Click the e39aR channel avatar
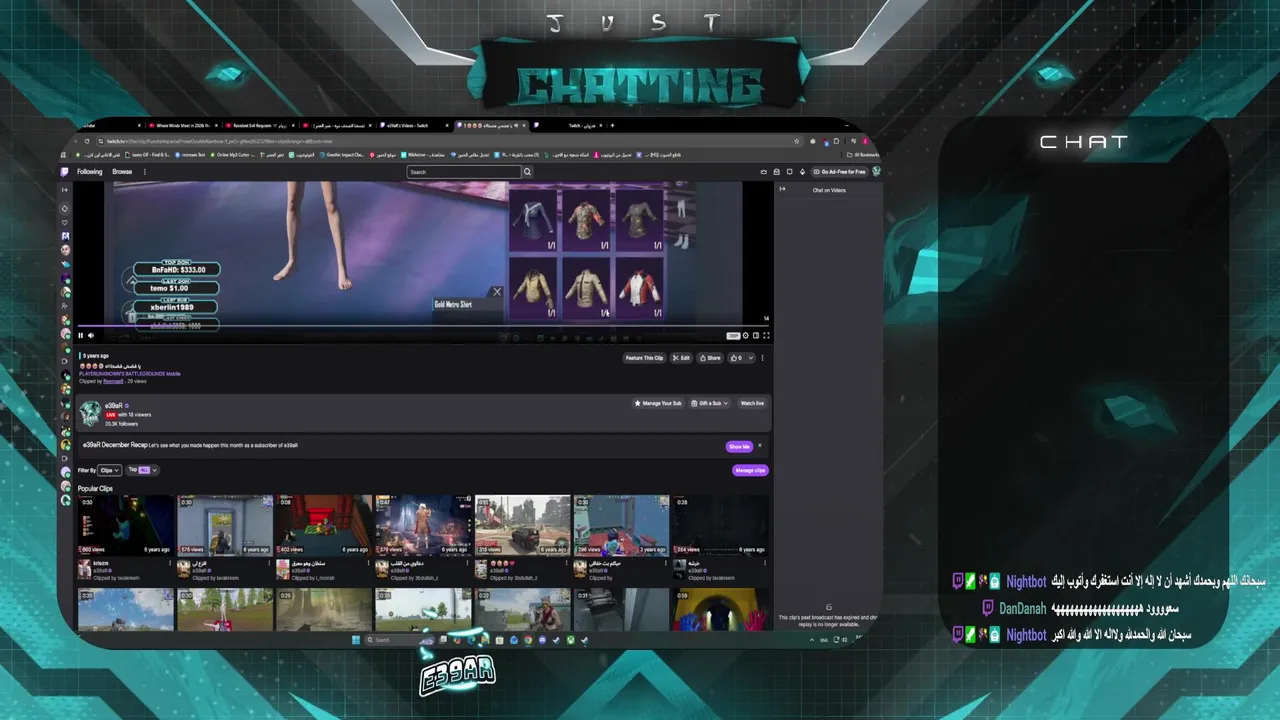 click(90, 413)
